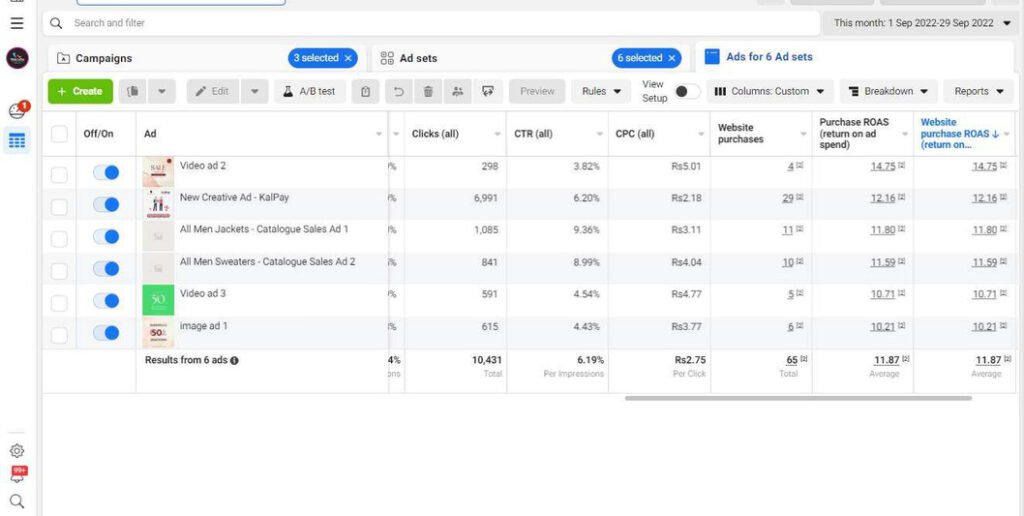1024x516 pixels.
Task: Click info icon next to Results from 6 ads
Action: [234, 361]
